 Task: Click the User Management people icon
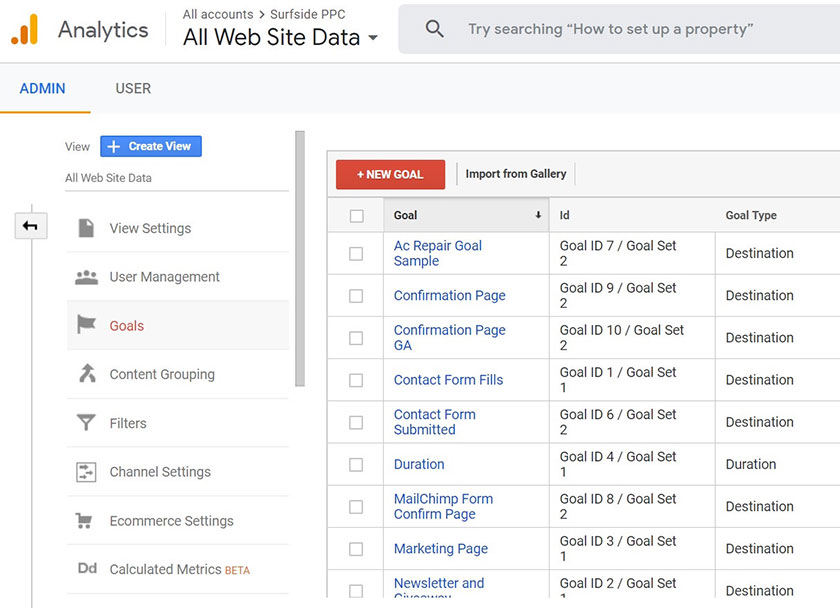[x=87, y=277]
